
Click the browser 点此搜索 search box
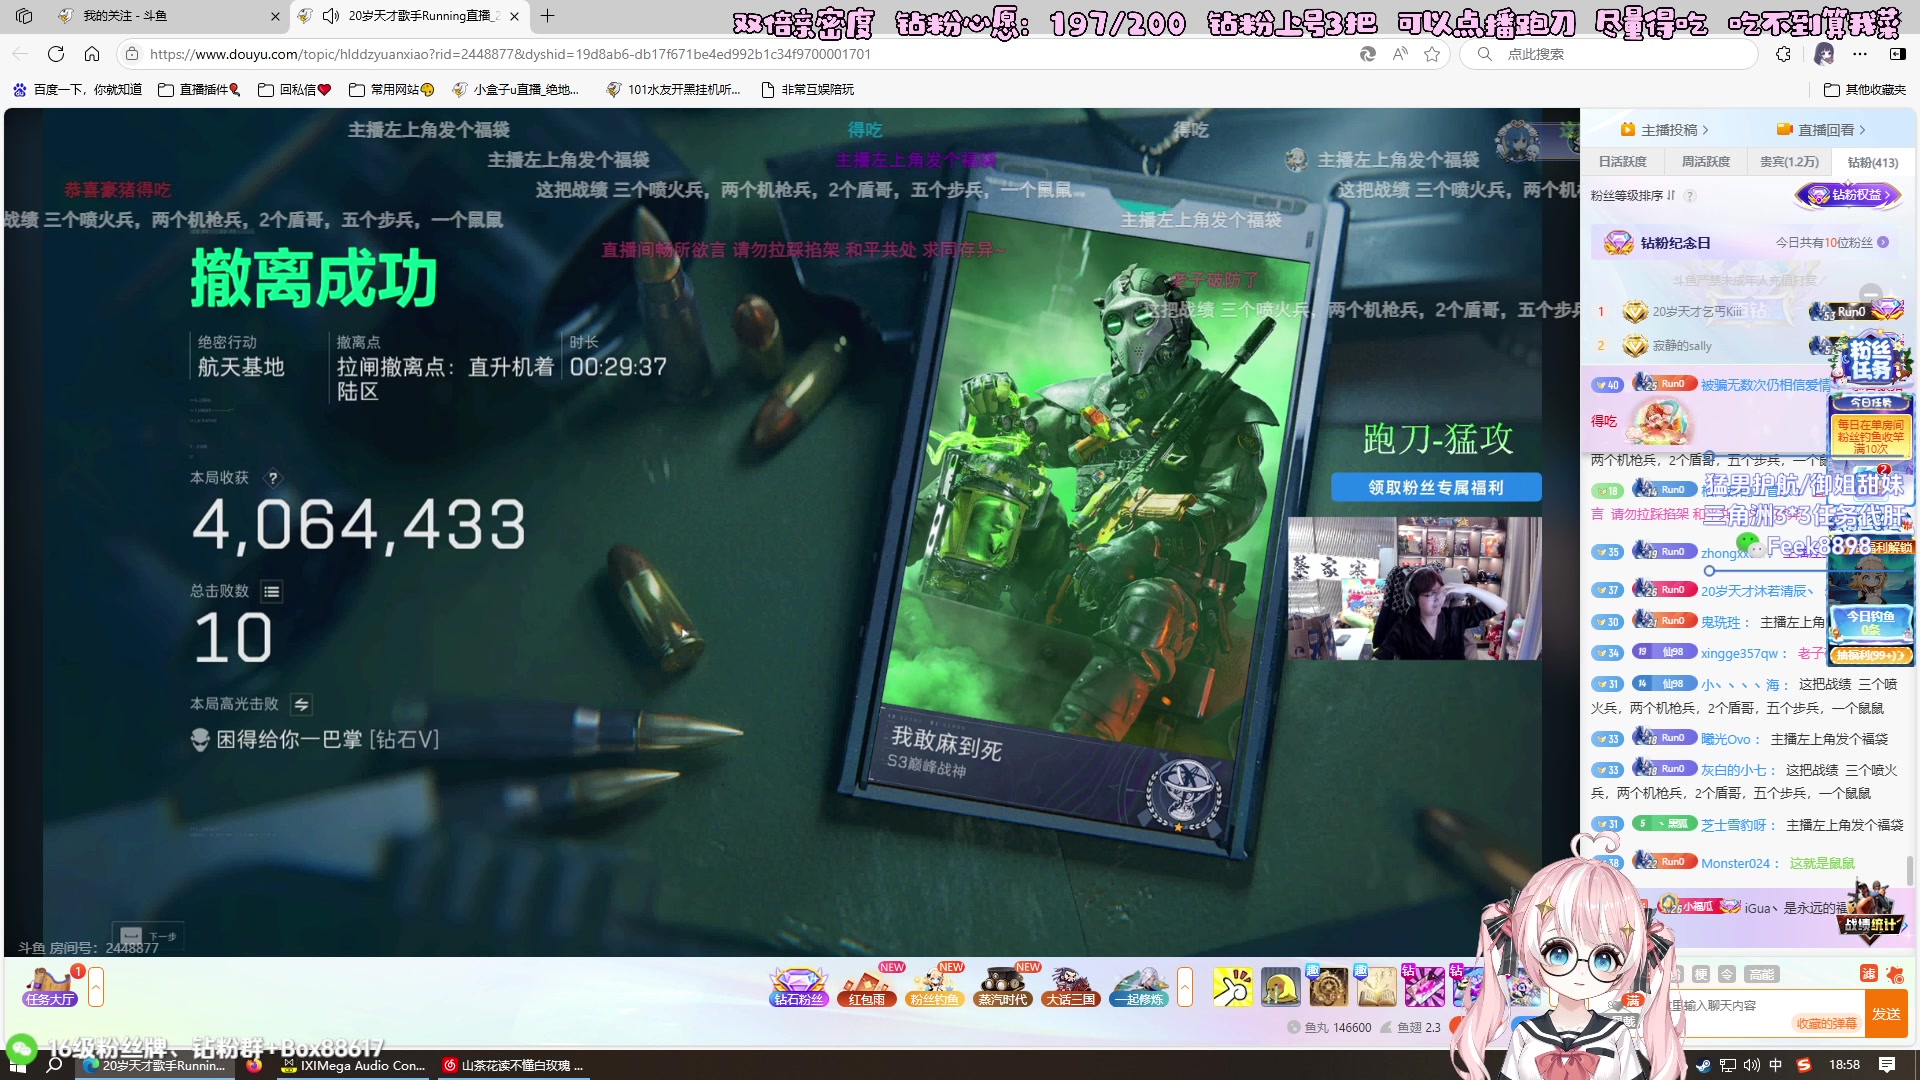tap(1610, 54)
